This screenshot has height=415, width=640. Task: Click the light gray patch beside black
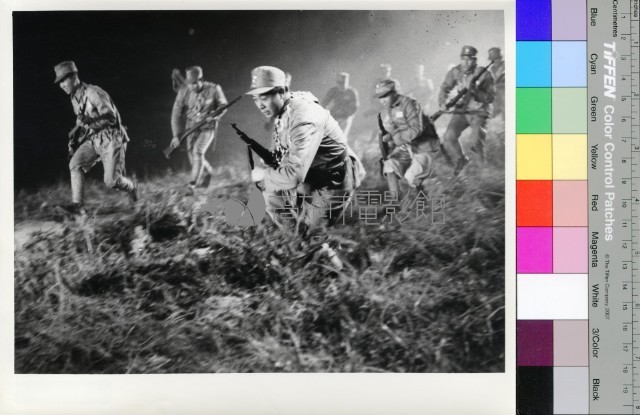click(x=570, y=390)
